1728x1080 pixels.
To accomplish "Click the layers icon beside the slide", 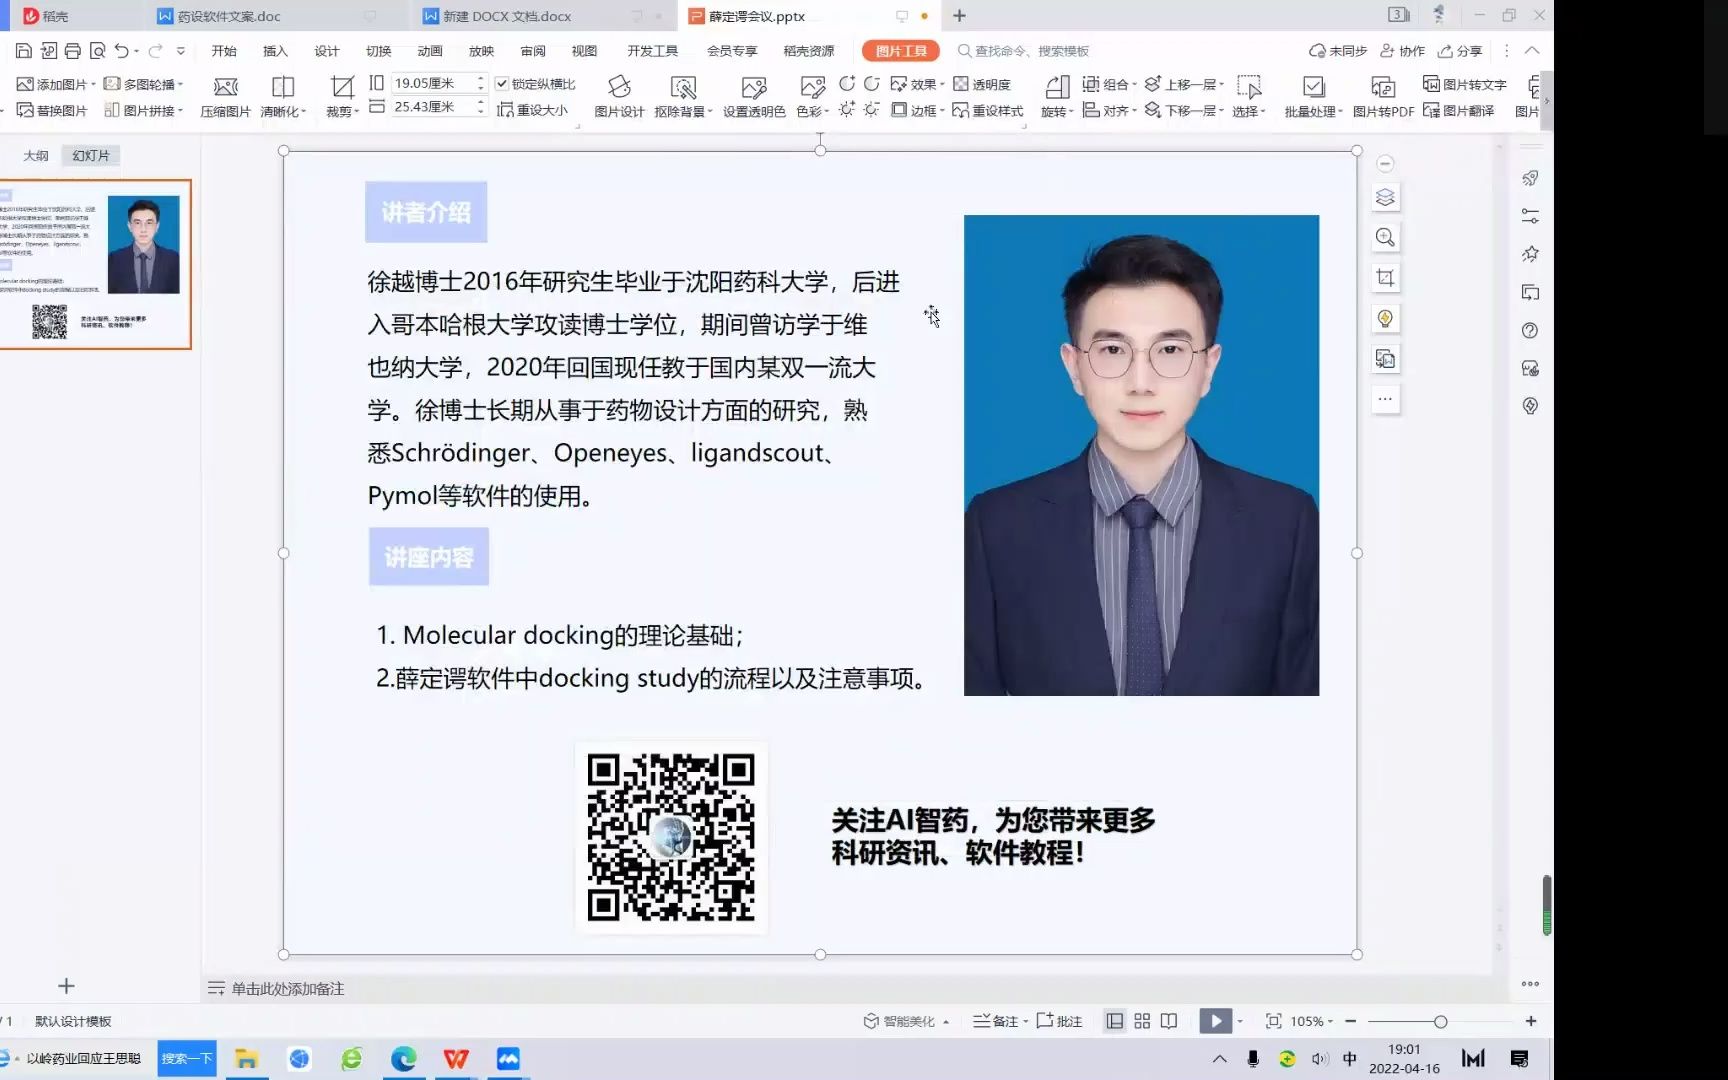I will point(1385,198).
